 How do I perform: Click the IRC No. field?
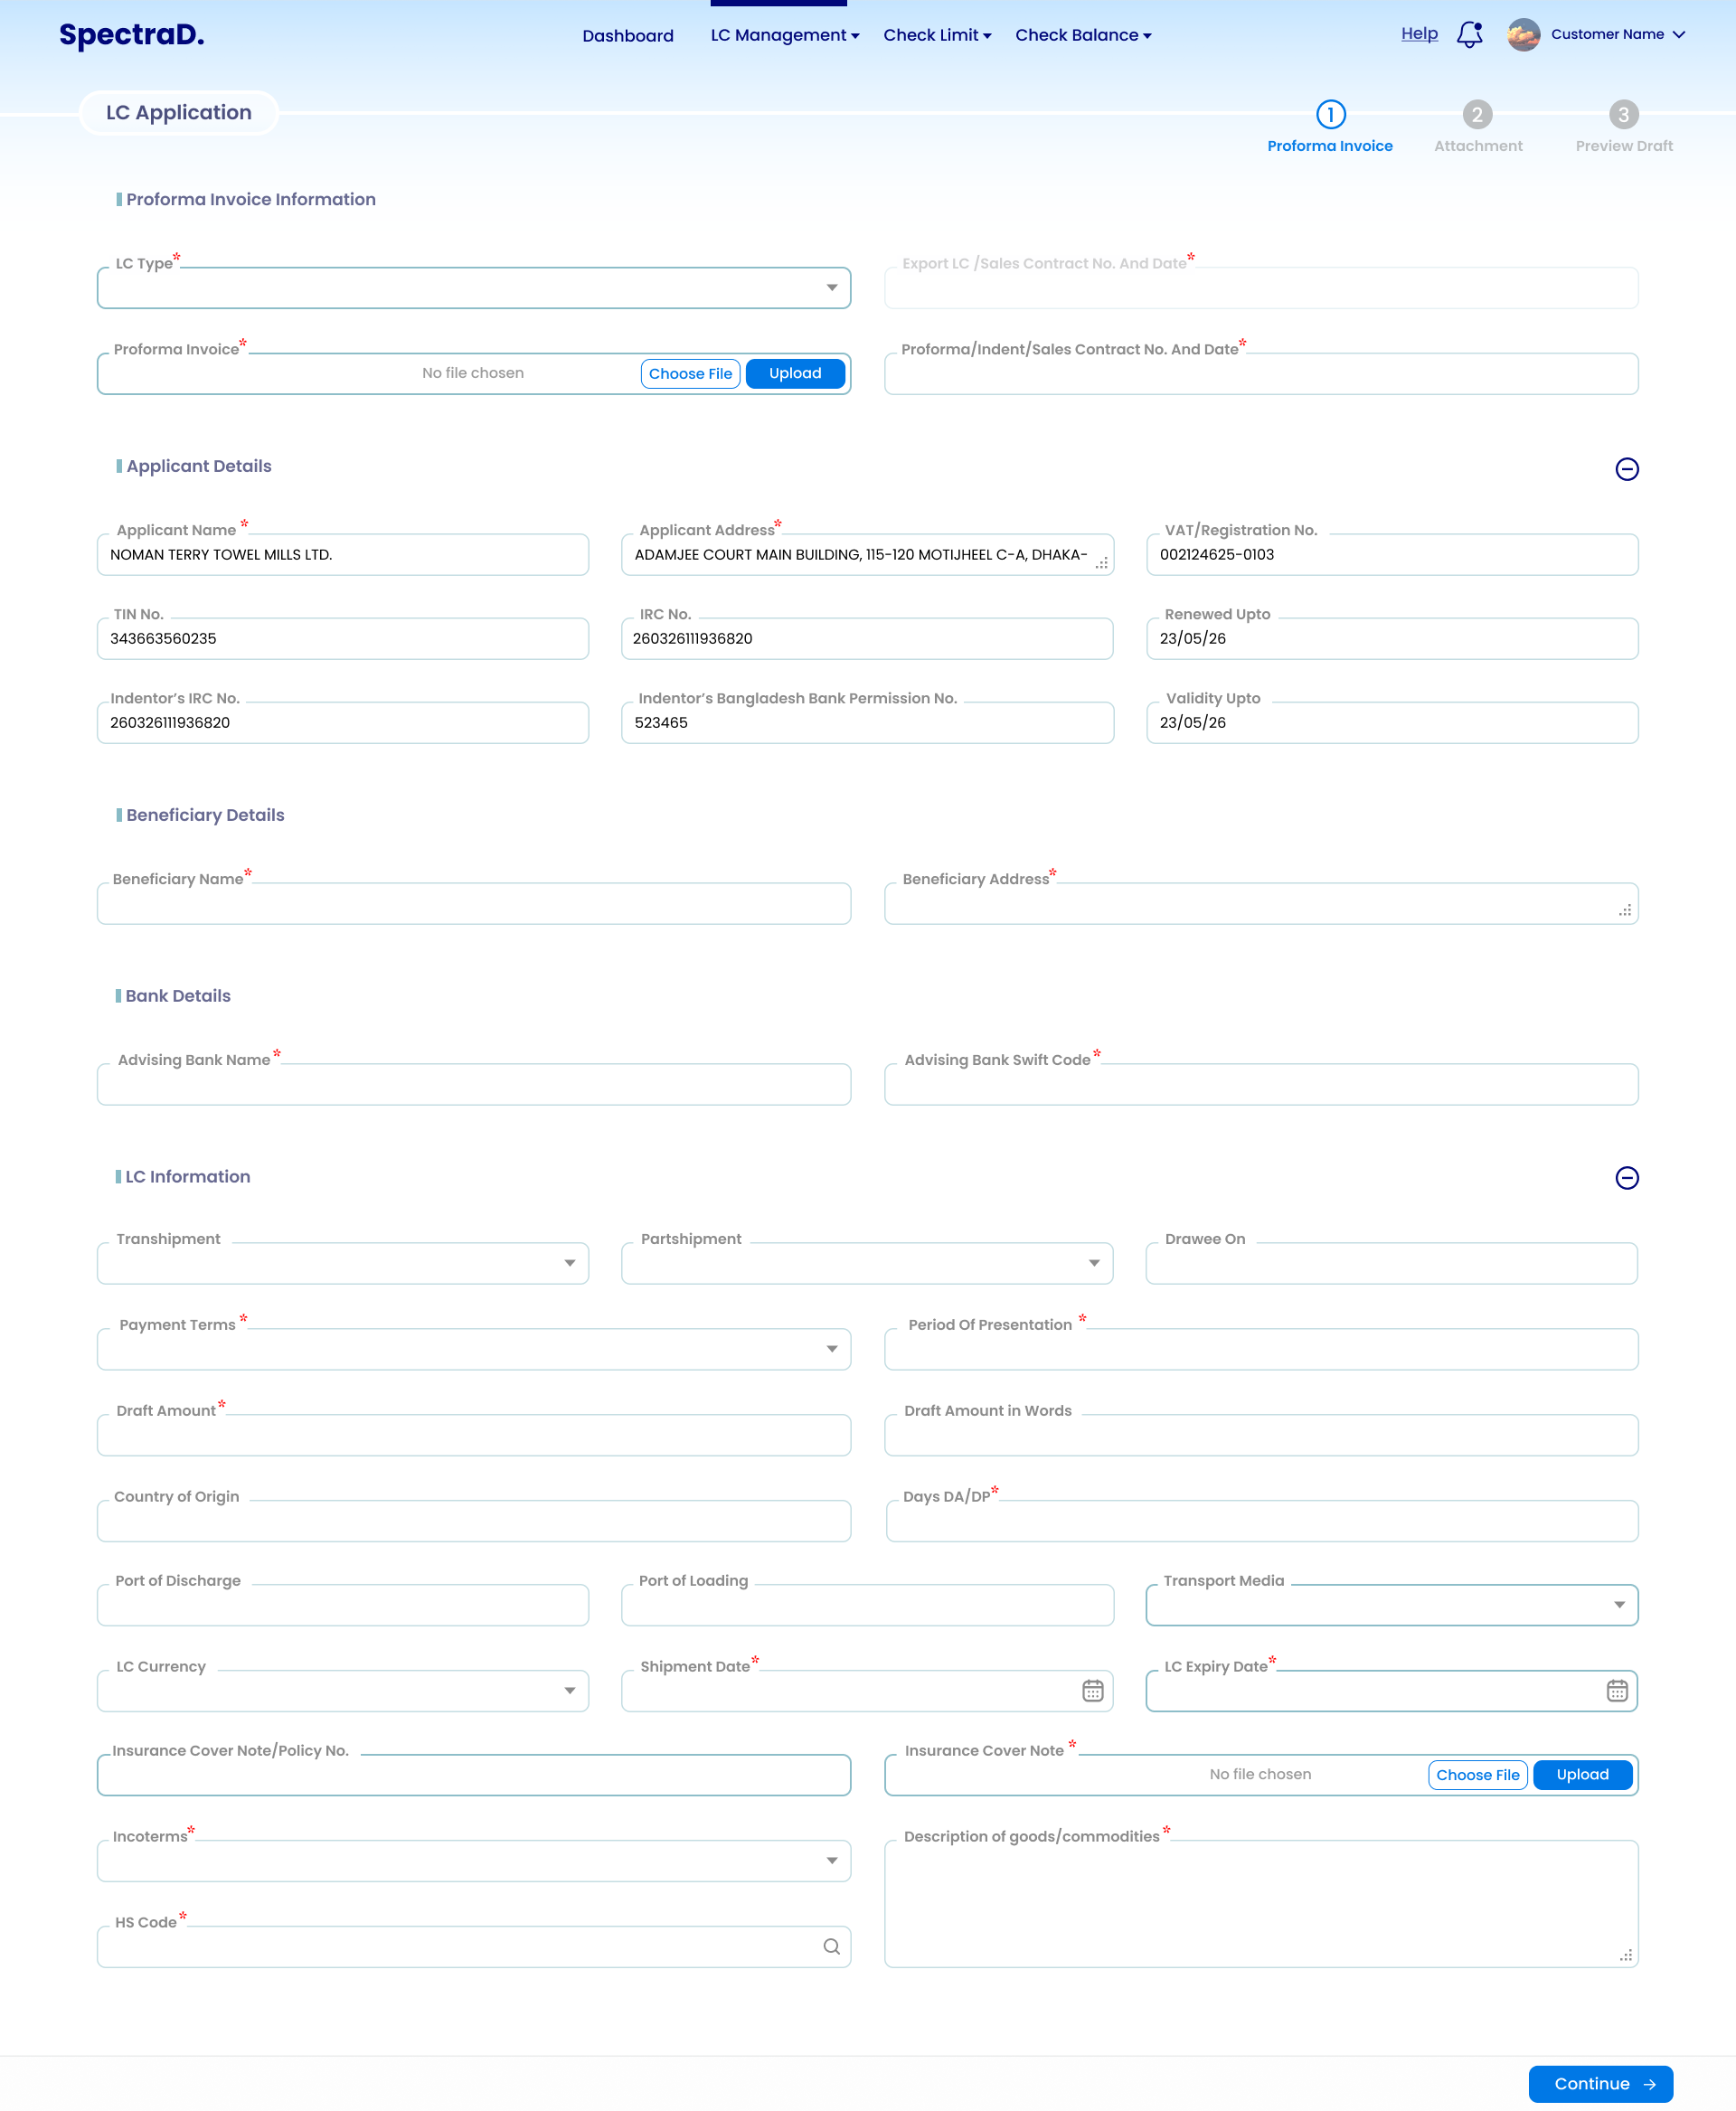(x=867, y=639)
